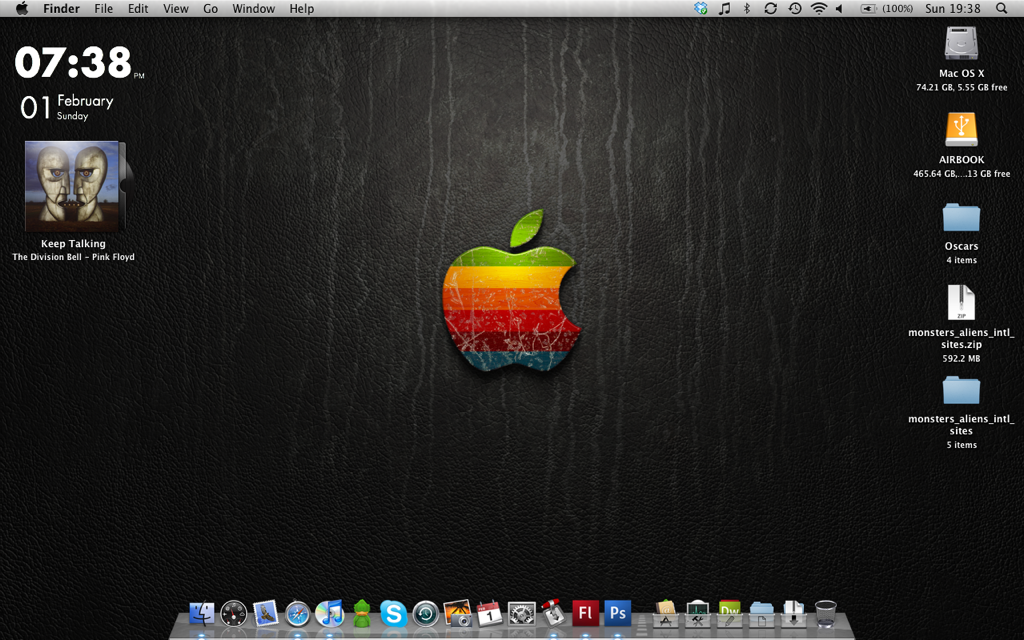The width and height of the screenshot is (1024, 640).
Task: Open the Applications stack in Dock
Action: pos(665,614)
